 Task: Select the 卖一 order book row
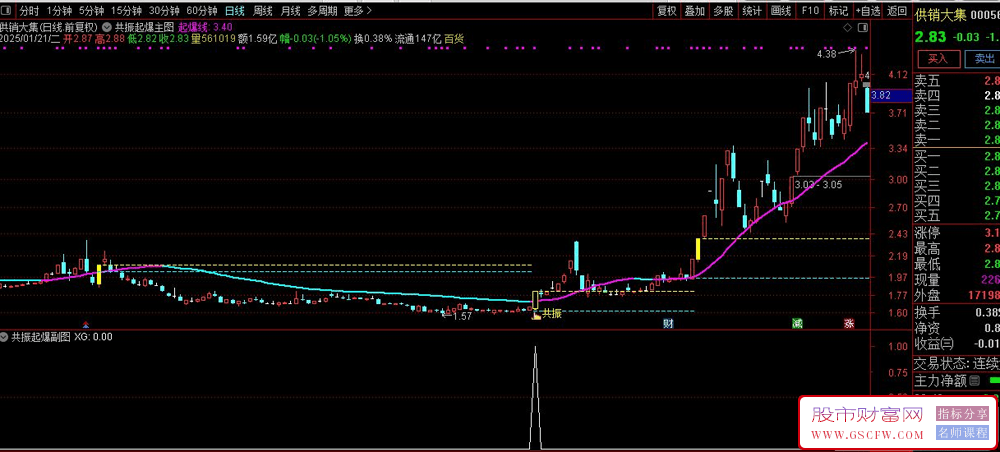pyautogui.click(x=957, y=140)
